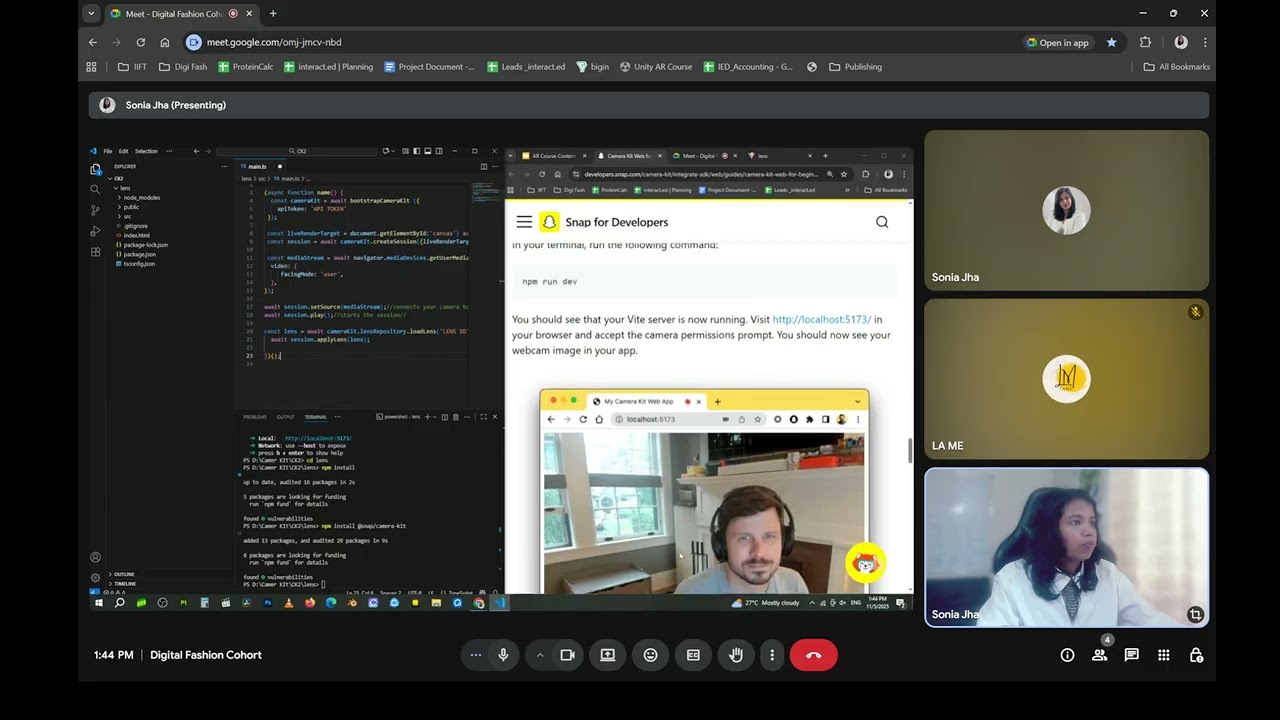Raise hand in the Meet call
Image resolution: width=1280 pixels, height=720 pixels.
point(736,655)
